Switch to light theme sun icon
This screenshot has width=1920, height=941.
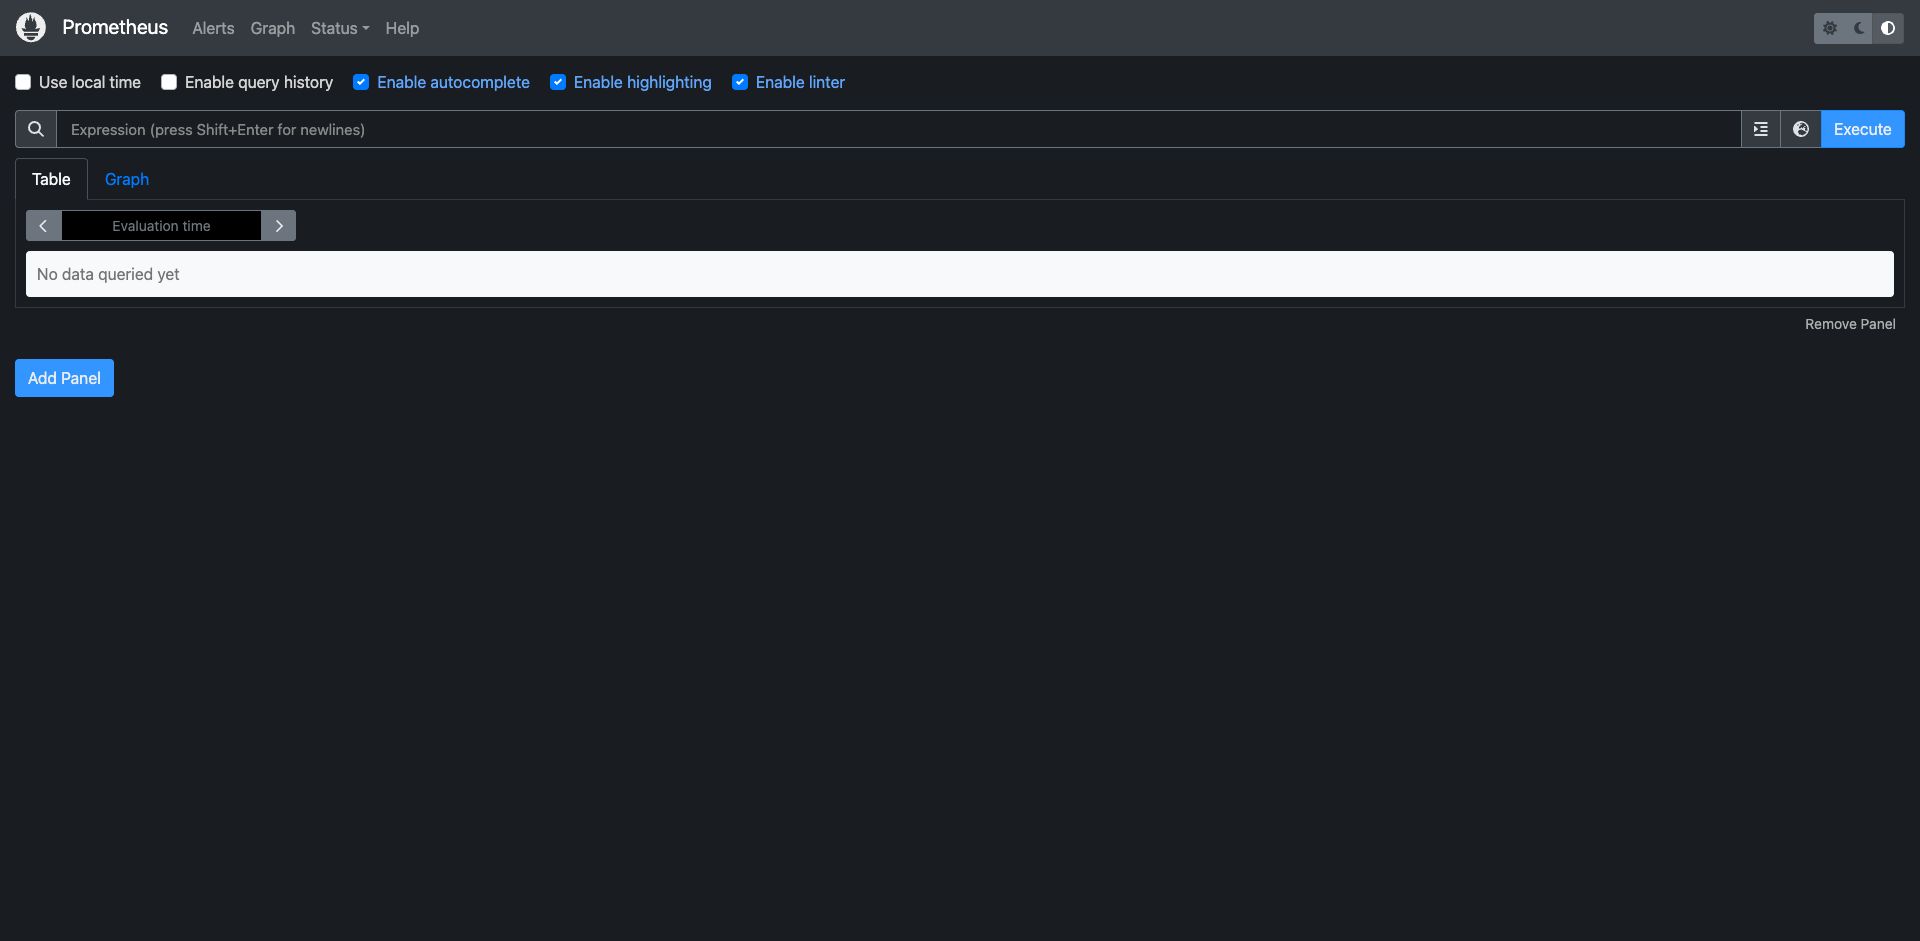pyautogui.click(x=1830, y=28)
